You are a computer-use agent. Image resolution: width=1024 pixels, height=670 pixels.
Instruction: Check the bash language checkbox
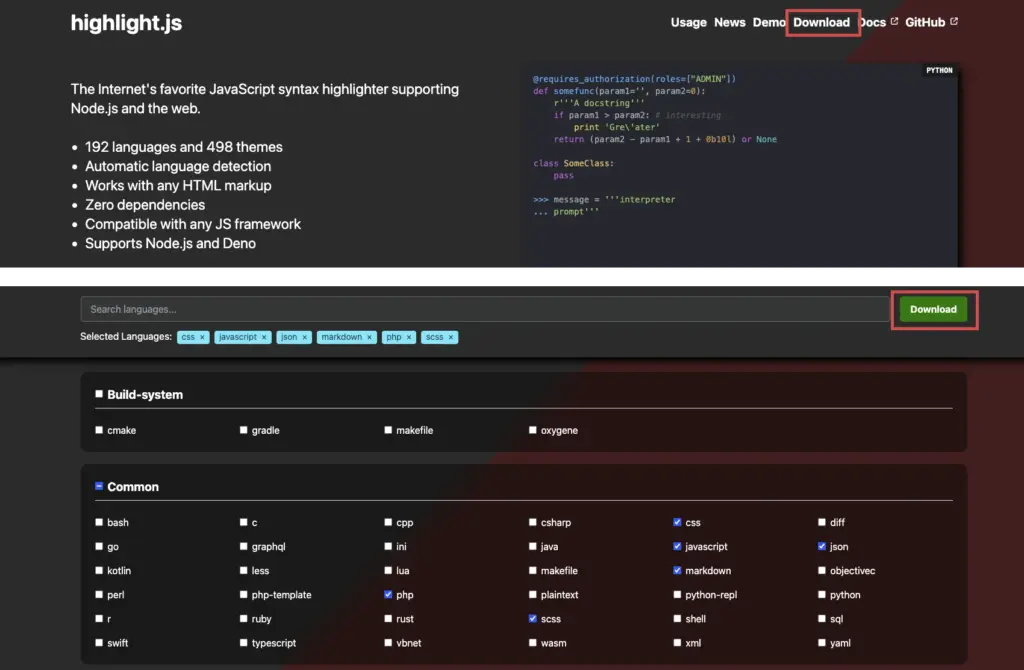[x=99, y=522]
